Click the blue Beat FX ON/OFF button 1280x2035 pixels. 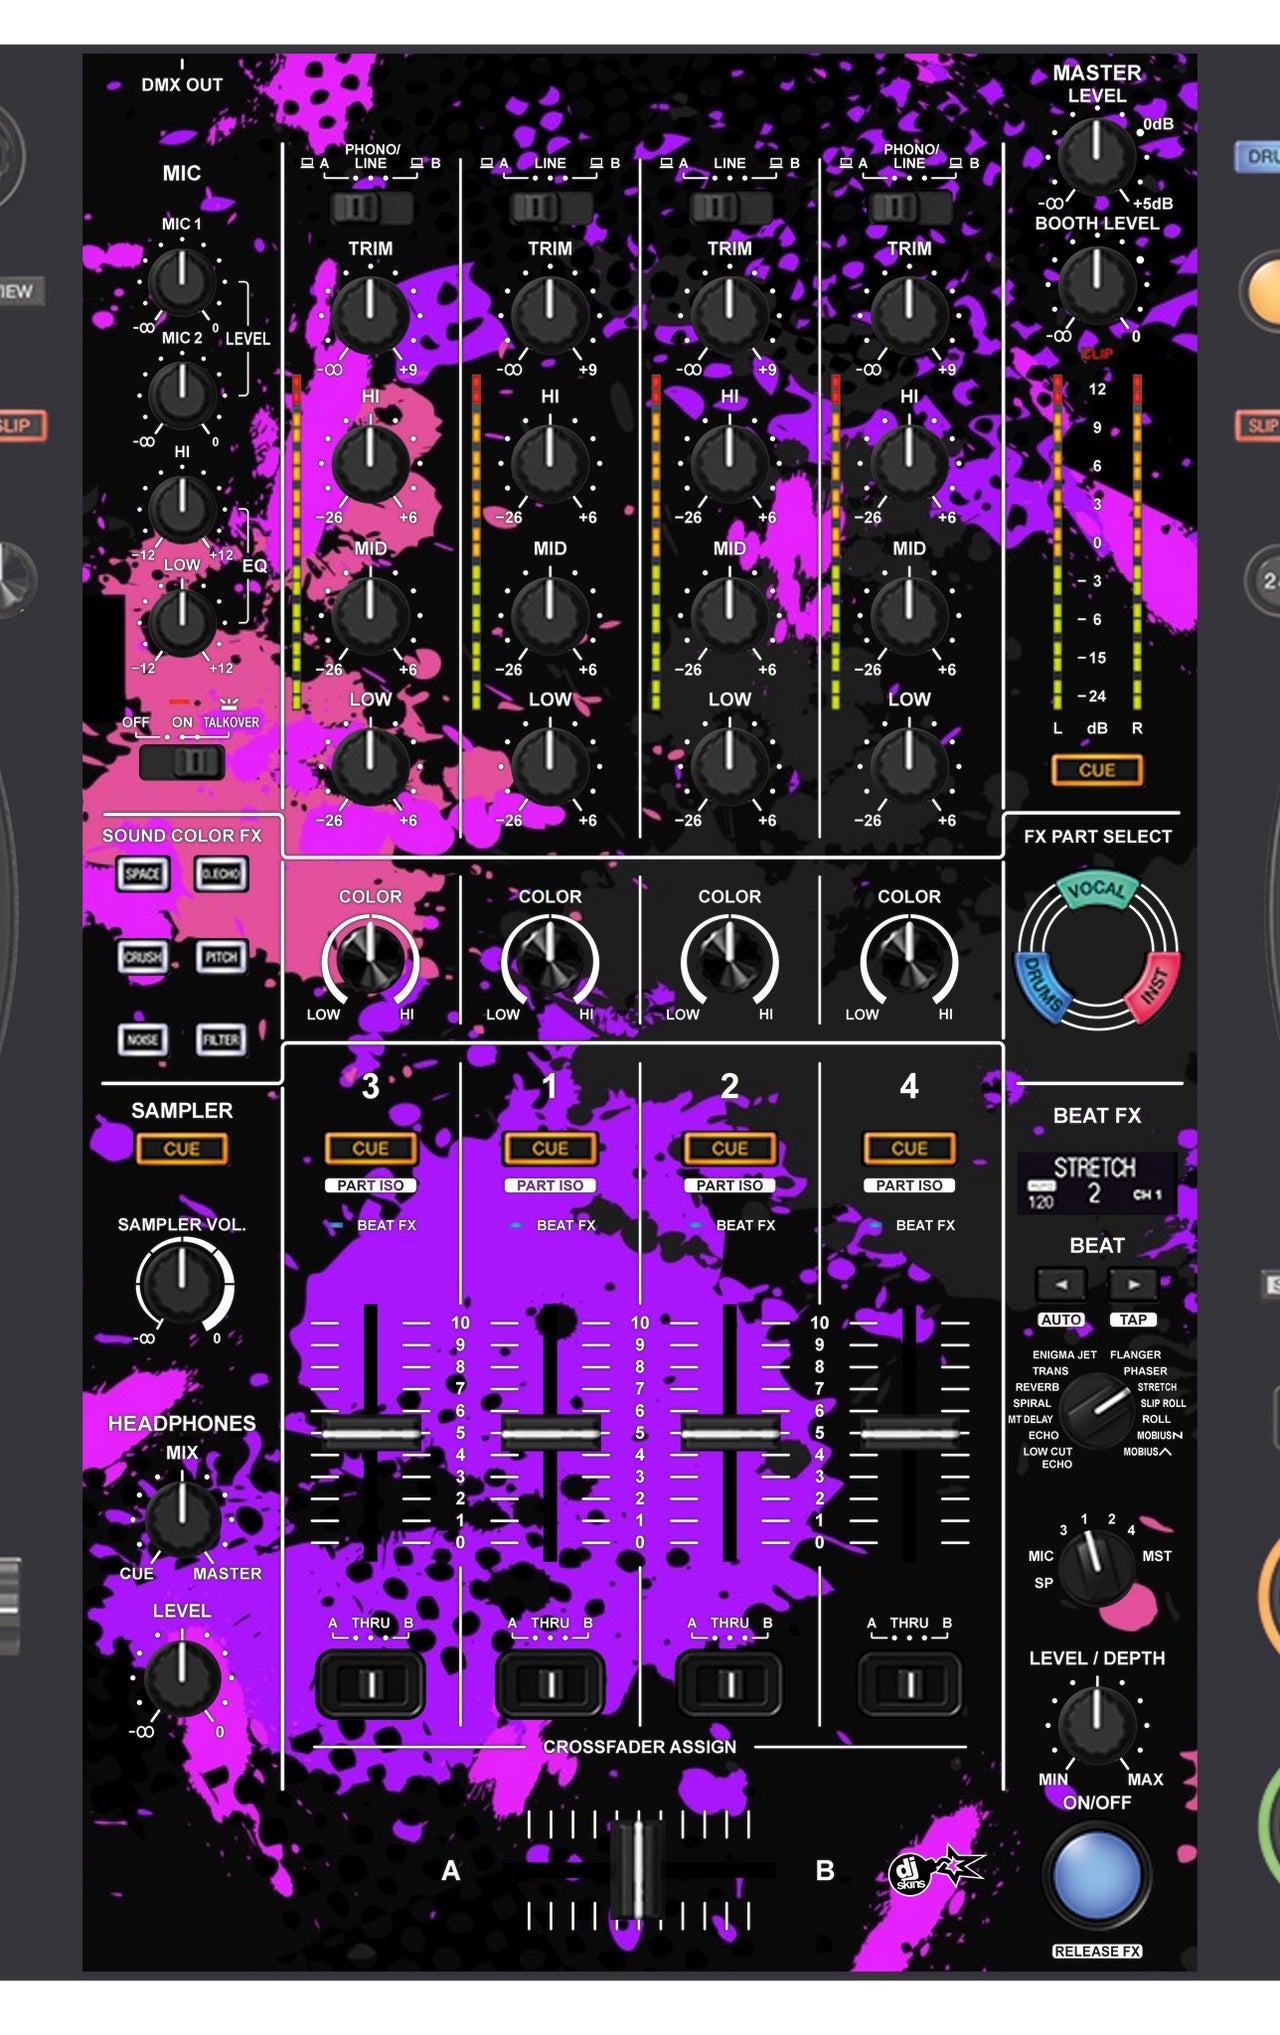pos(1097,1877)
